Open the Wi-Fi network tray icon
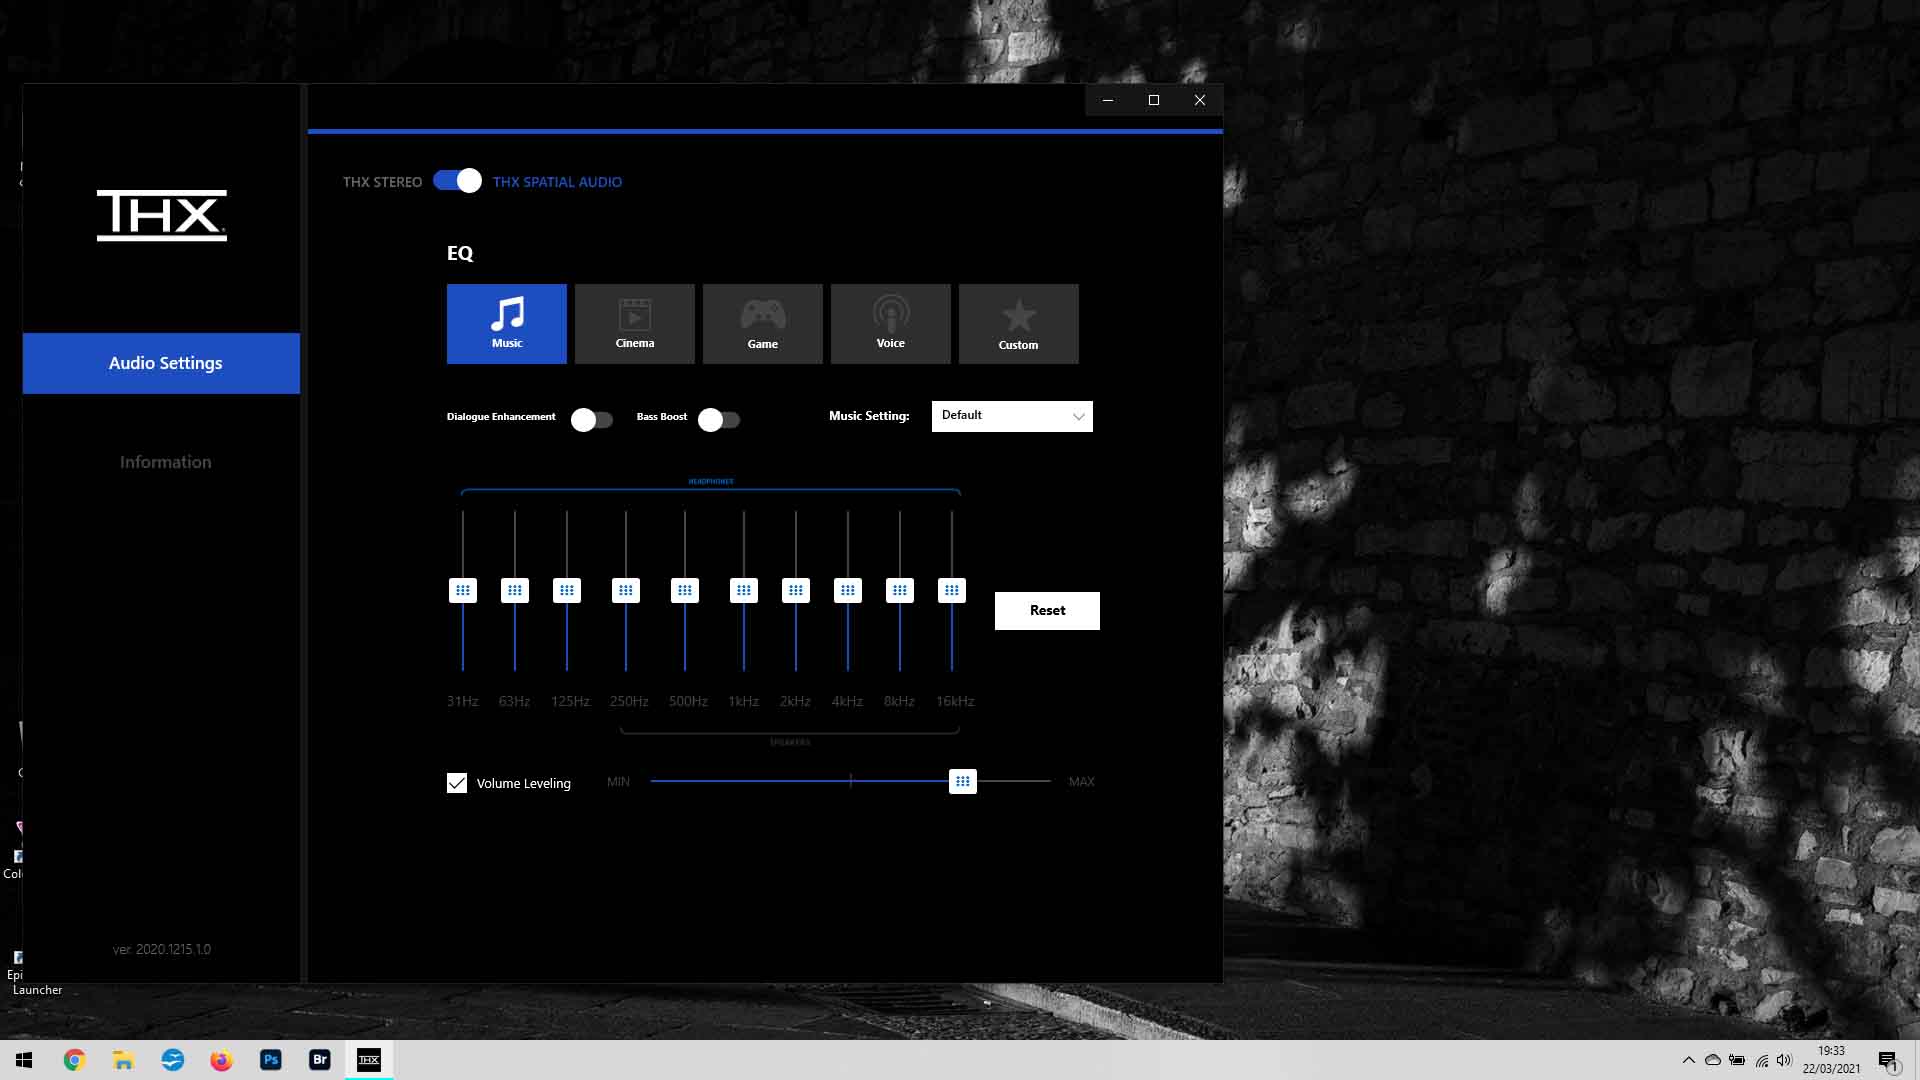This screenshot has height=1080, width=1920. point(1761,1060)
